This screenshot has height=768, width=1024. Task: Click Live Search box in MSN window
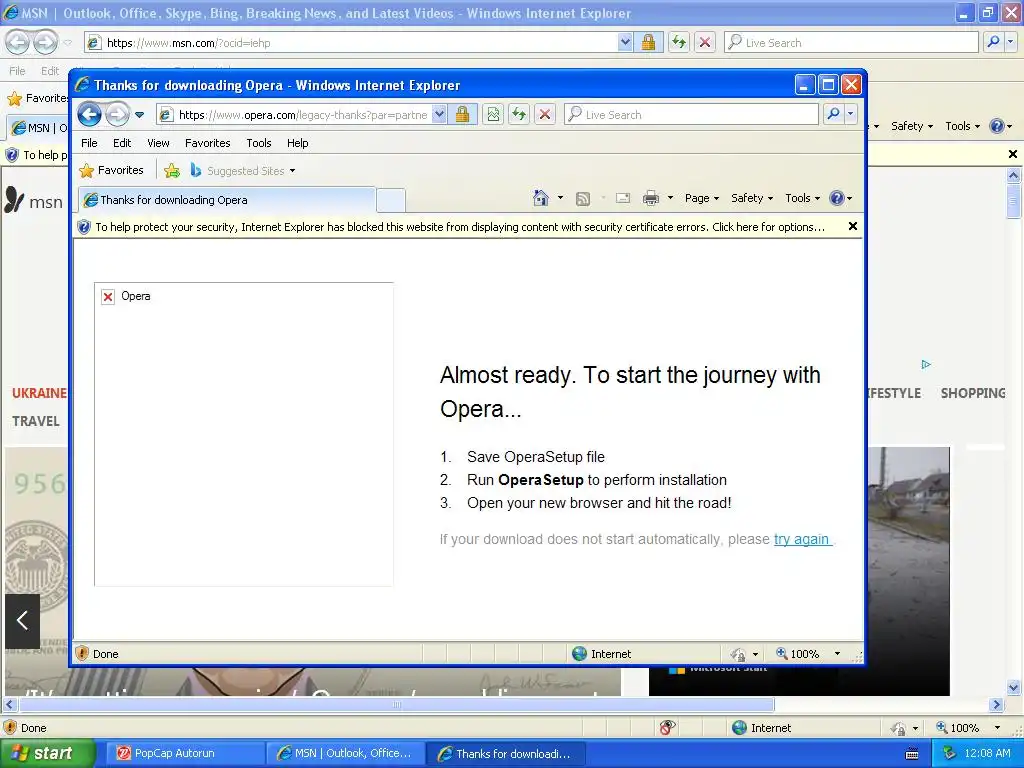(852, 42)
